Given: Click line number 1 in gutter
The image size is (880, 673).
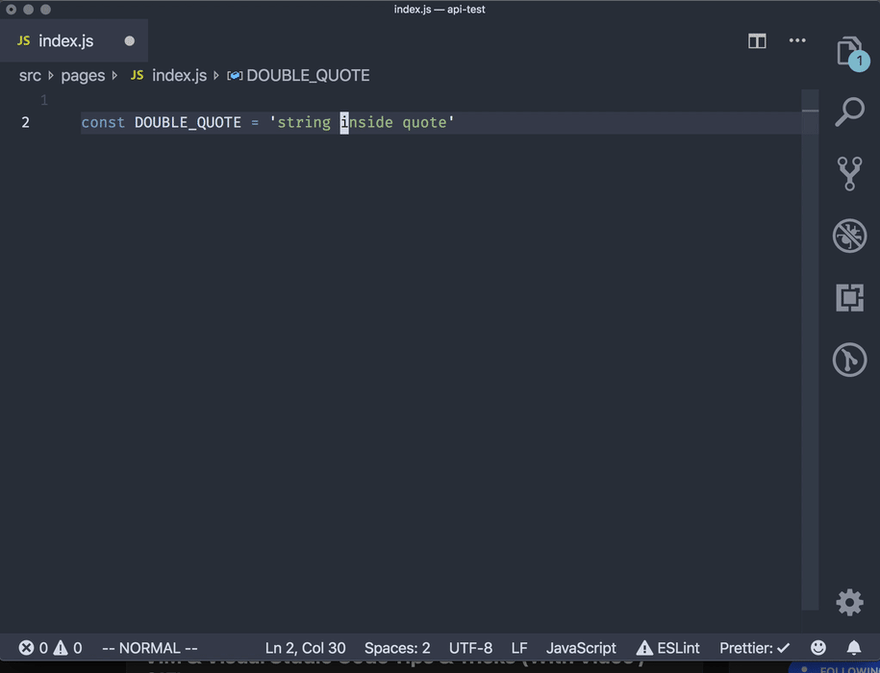Looking at the screenshot, I should (44, 100).
